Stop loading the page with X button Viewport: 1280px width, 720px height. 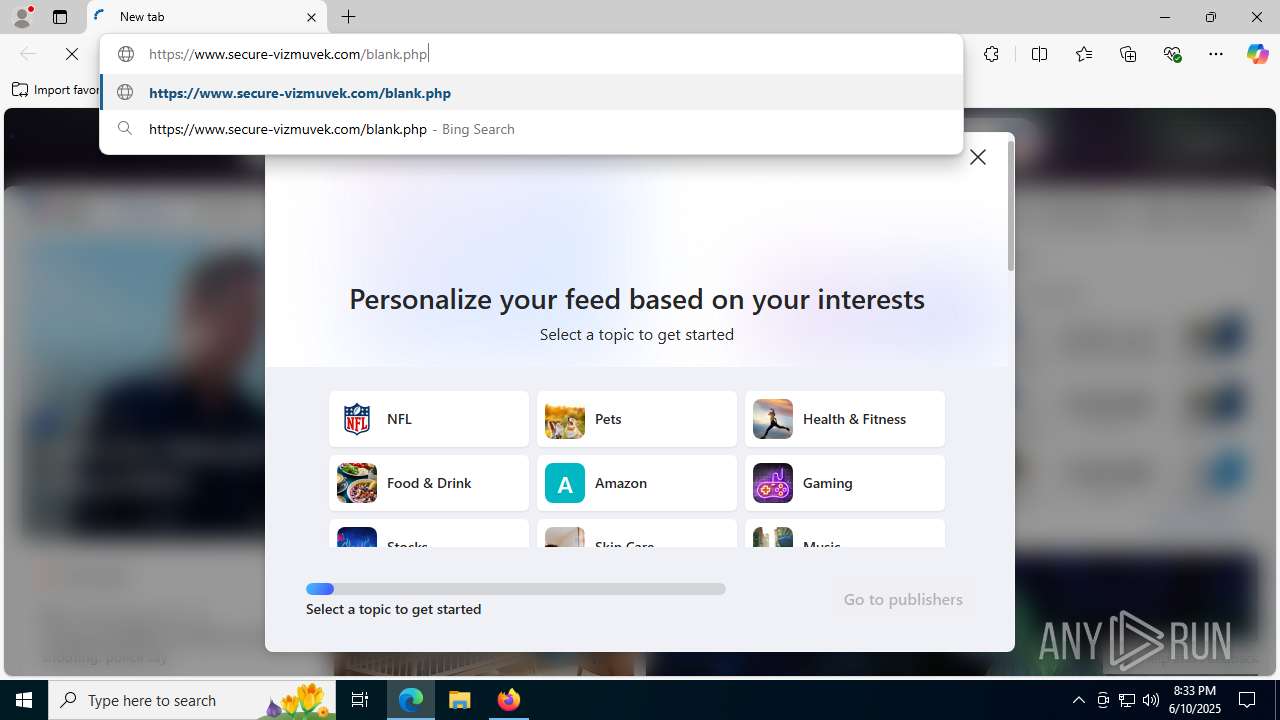72,54
